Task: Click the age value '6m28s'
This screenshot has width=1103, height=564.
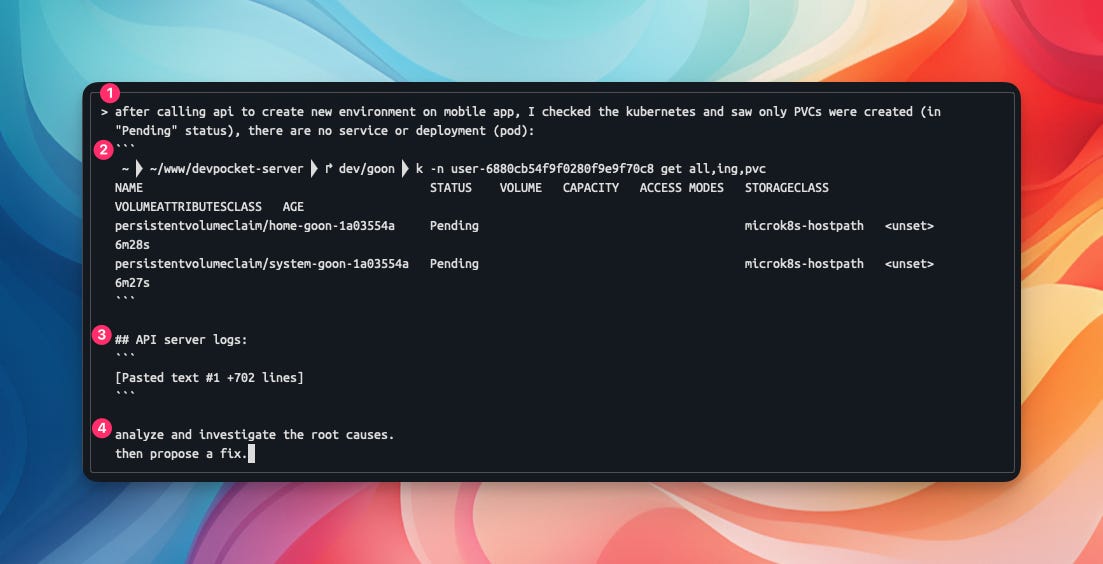Action: coord(132,245)
